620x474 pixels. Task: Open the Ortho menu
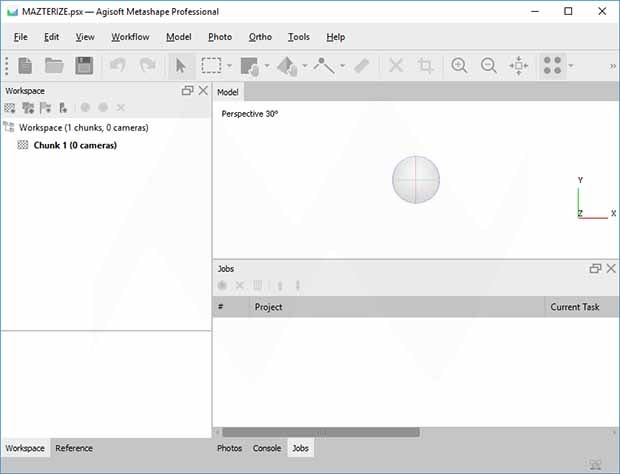260,37
